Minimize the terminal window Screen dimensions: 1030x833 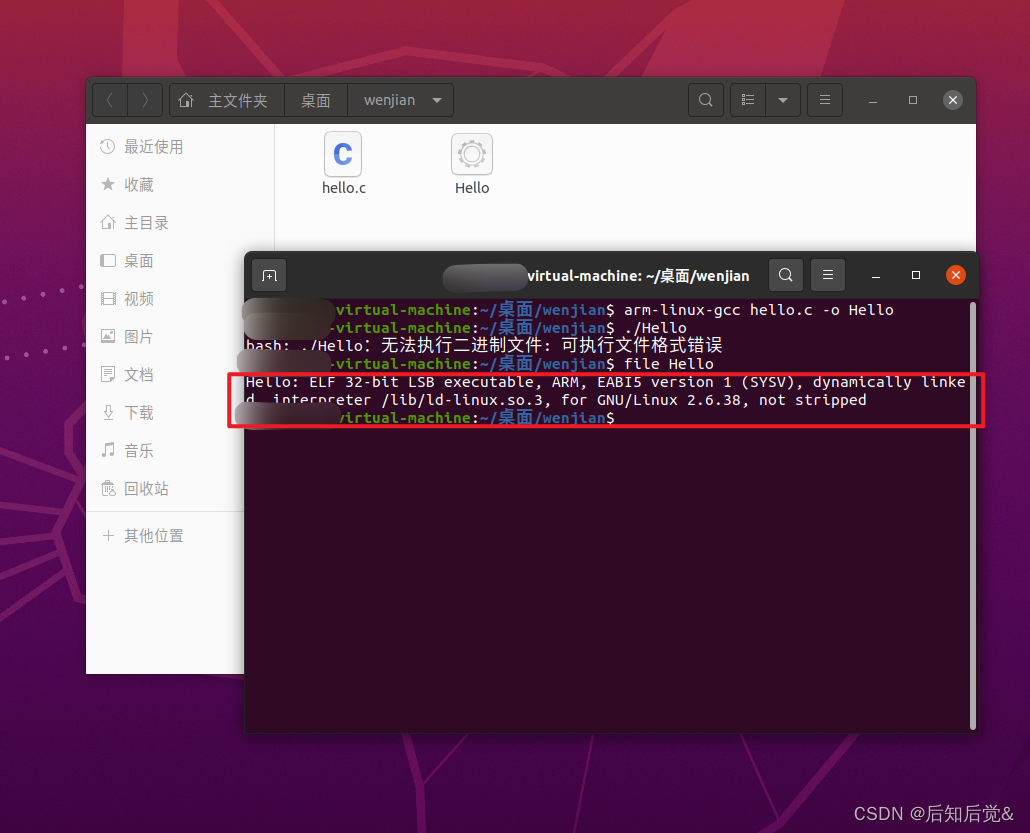pos(876,276)
